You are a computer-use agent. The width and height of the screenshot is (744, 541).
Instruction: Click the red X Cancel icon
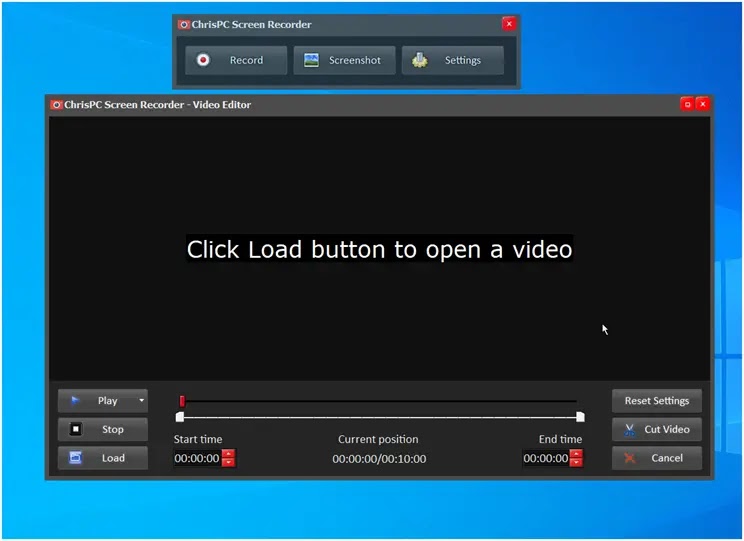[x=630, y=458]
